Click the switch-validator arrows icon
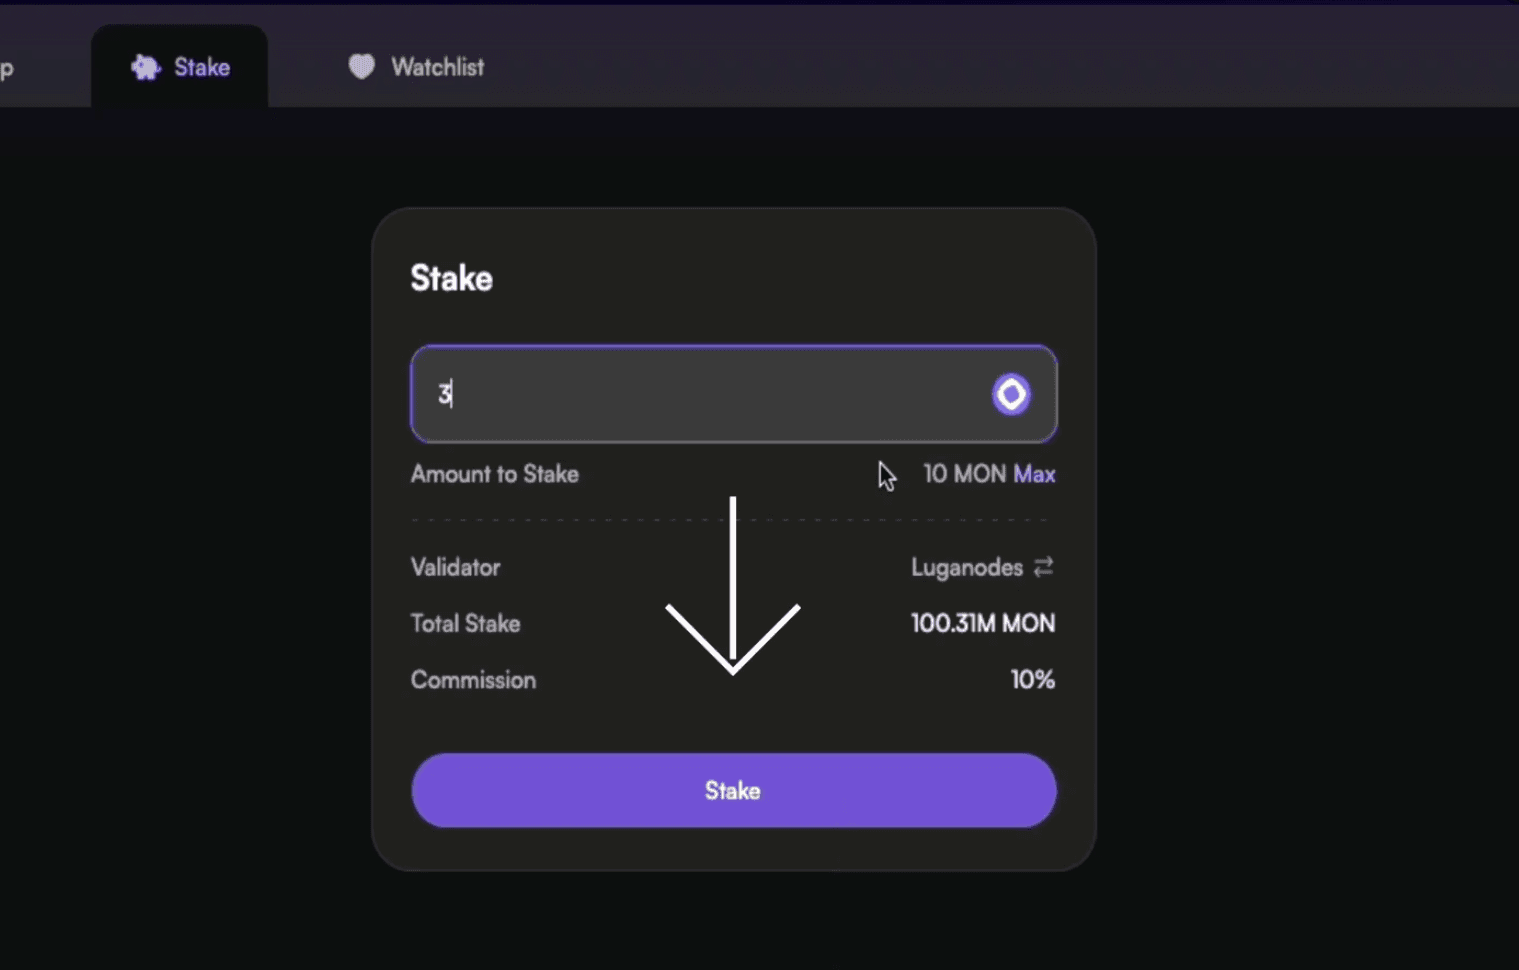Screen dimensions: 1519x970 (1044, 567)
